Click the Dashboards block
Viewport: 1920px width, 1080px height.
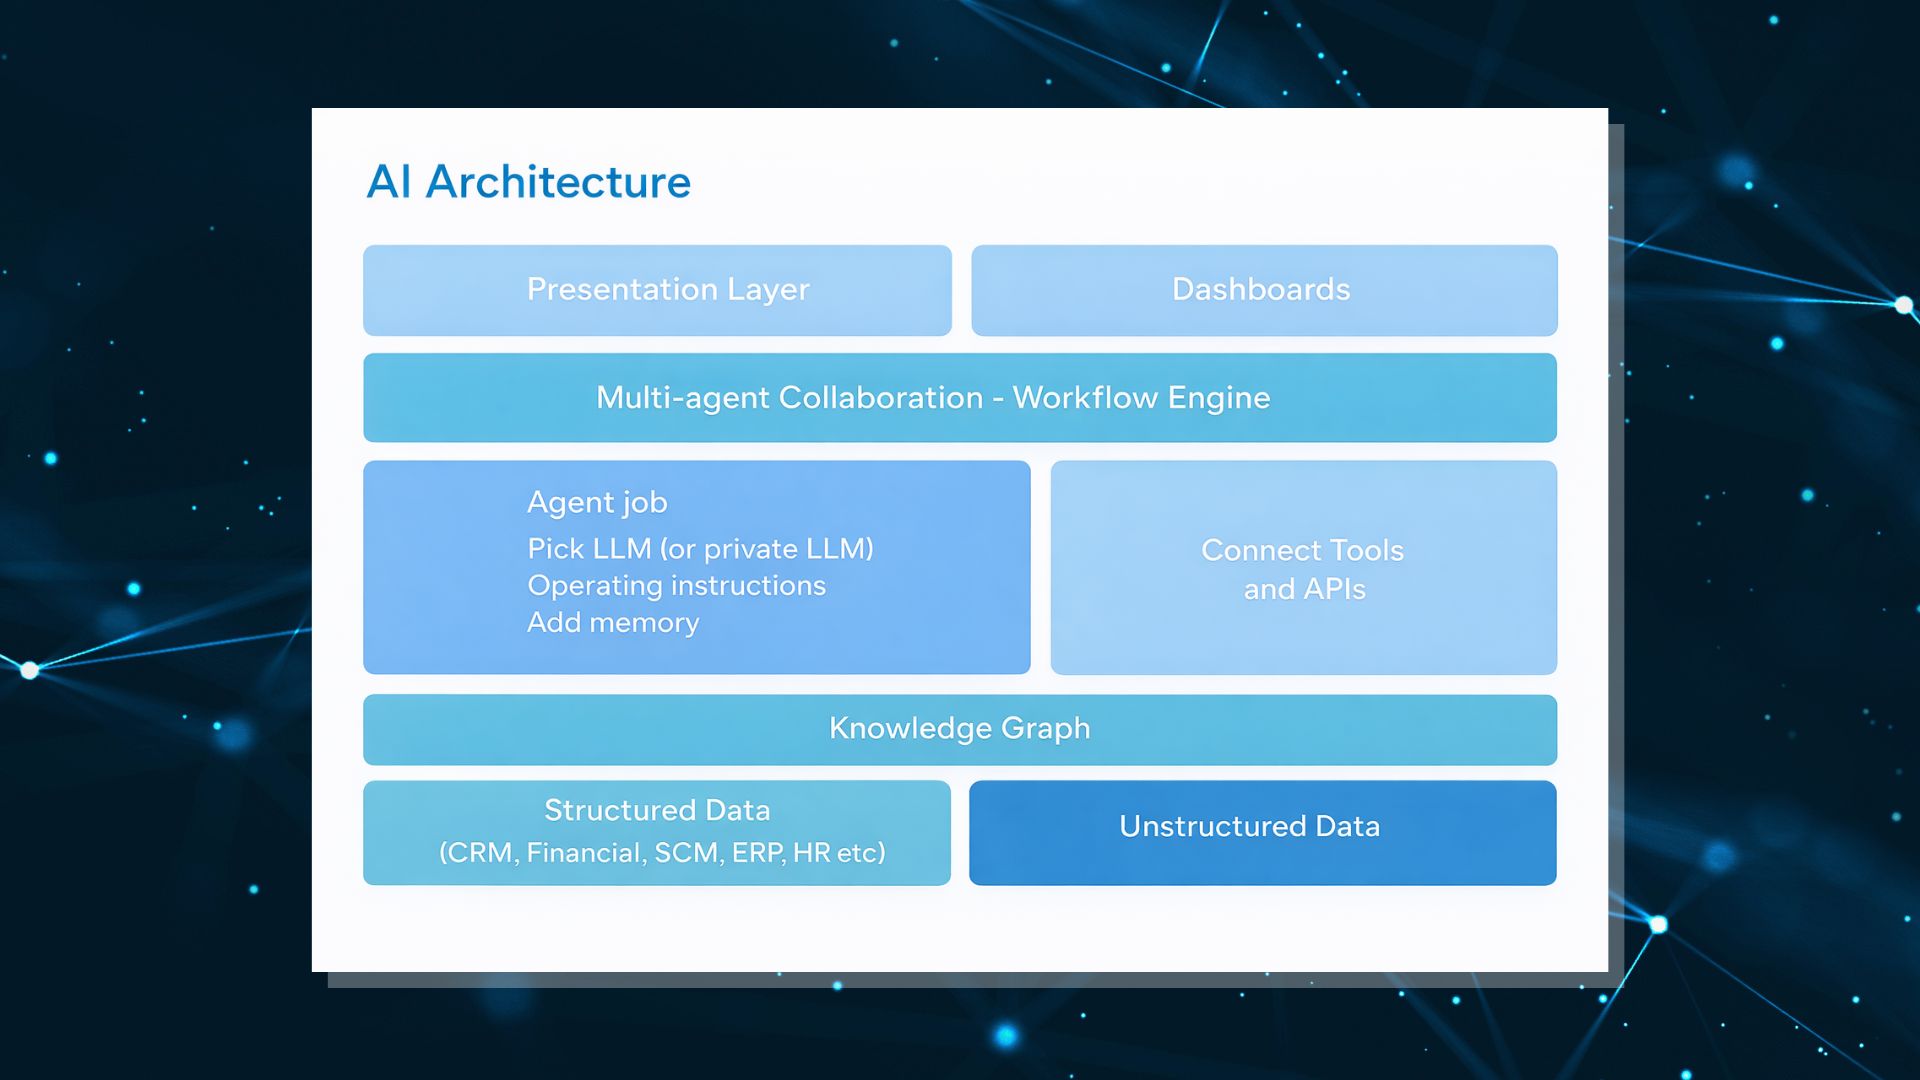pos(1263,290)
